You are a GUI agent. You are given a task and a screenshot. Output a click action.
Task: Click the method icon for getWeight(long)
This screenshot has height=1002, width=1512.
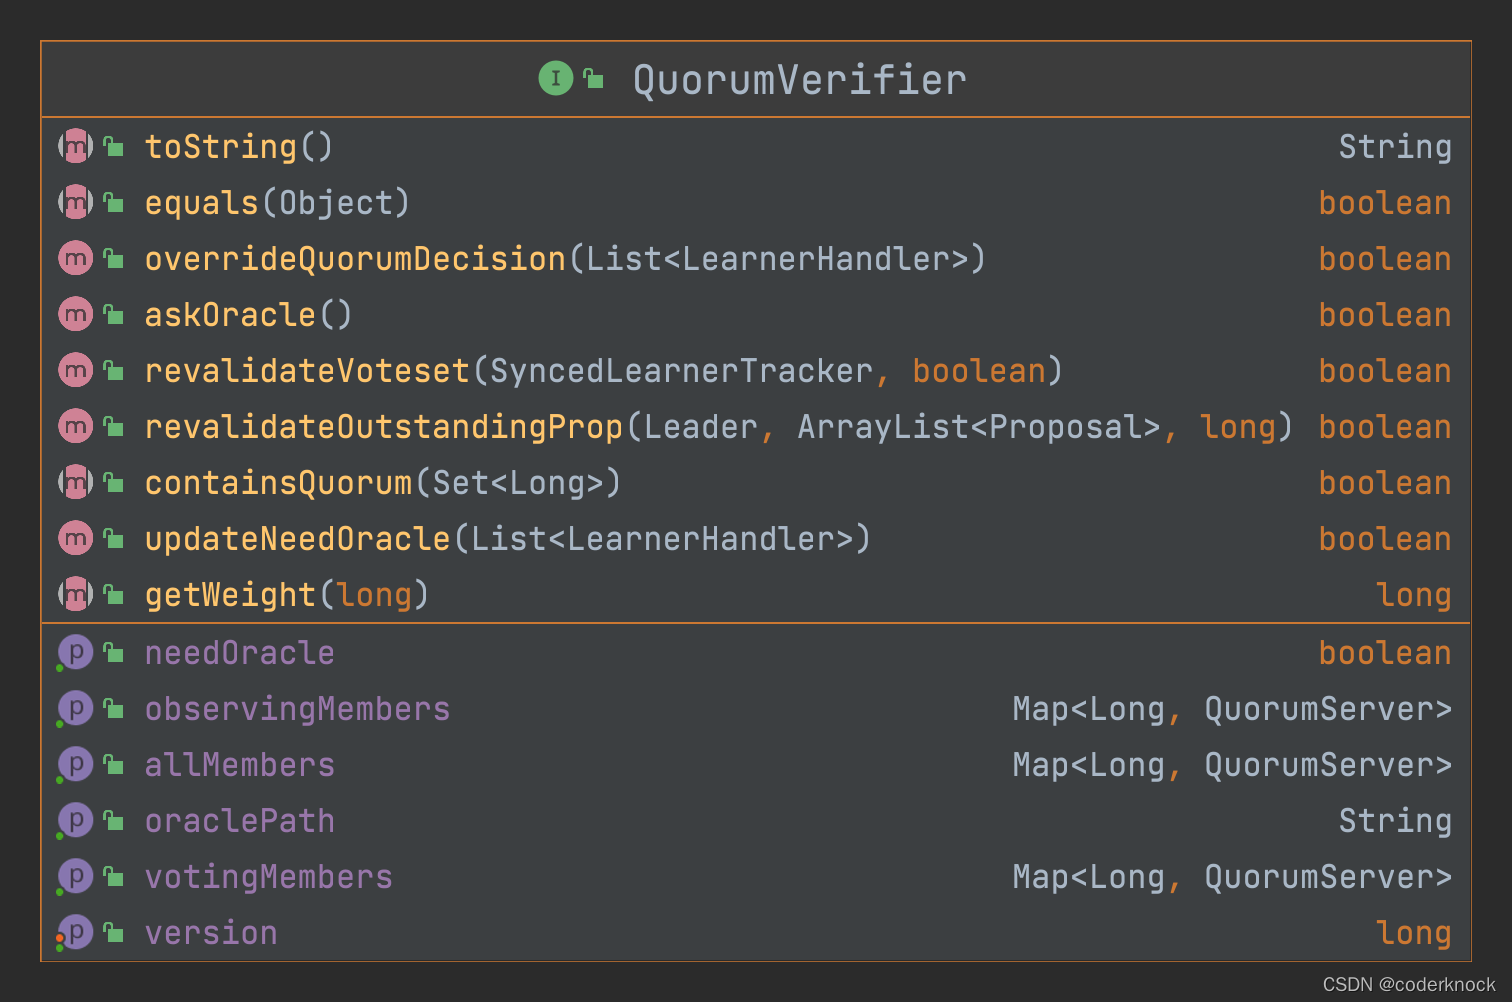tap(75, 595)
